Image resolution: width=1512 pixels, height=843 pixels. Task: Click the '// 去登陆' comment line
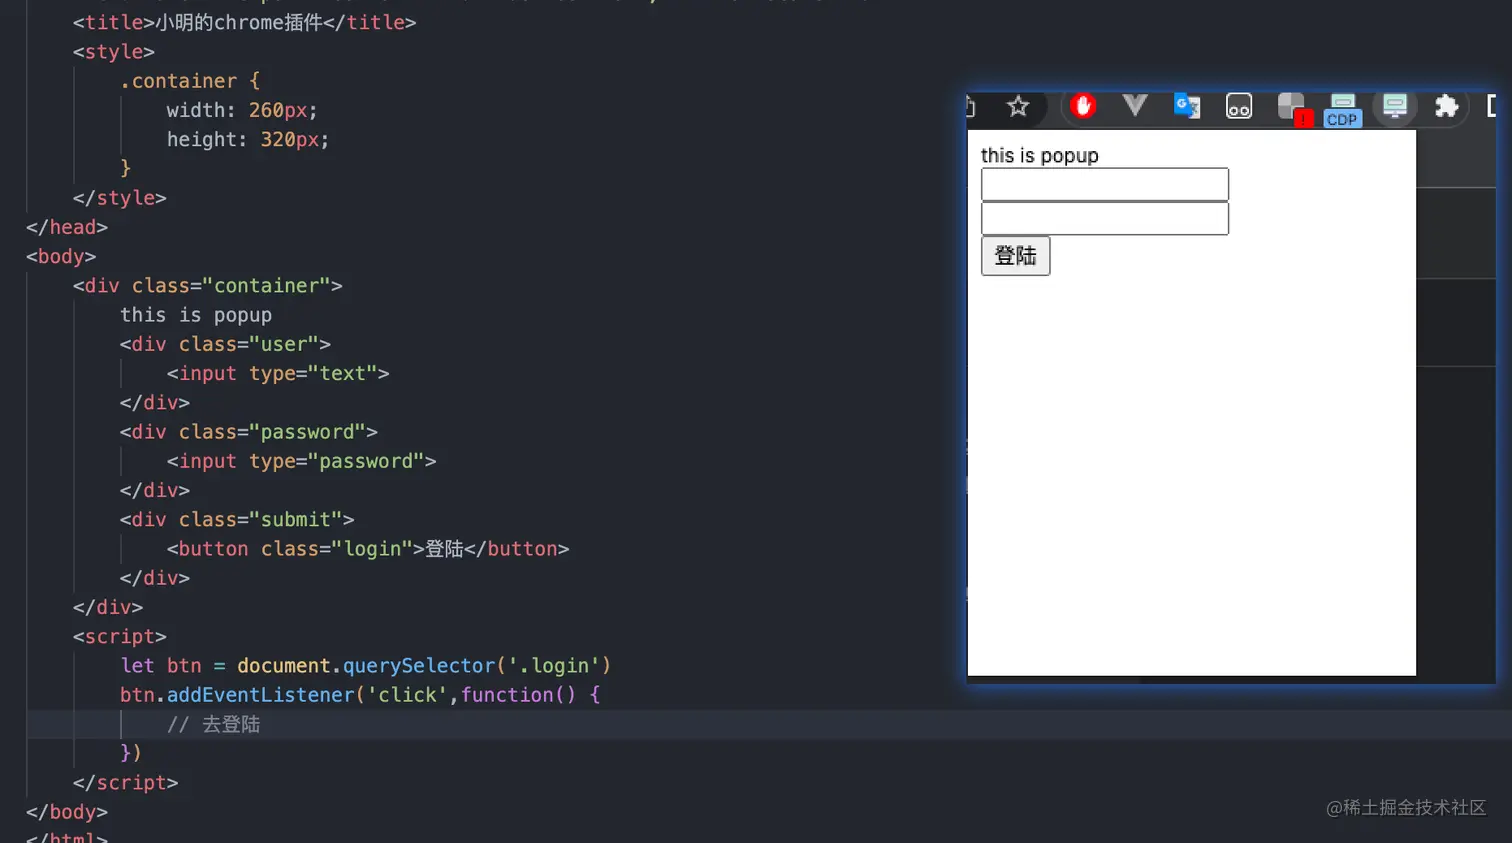click(x=214, y=724)
